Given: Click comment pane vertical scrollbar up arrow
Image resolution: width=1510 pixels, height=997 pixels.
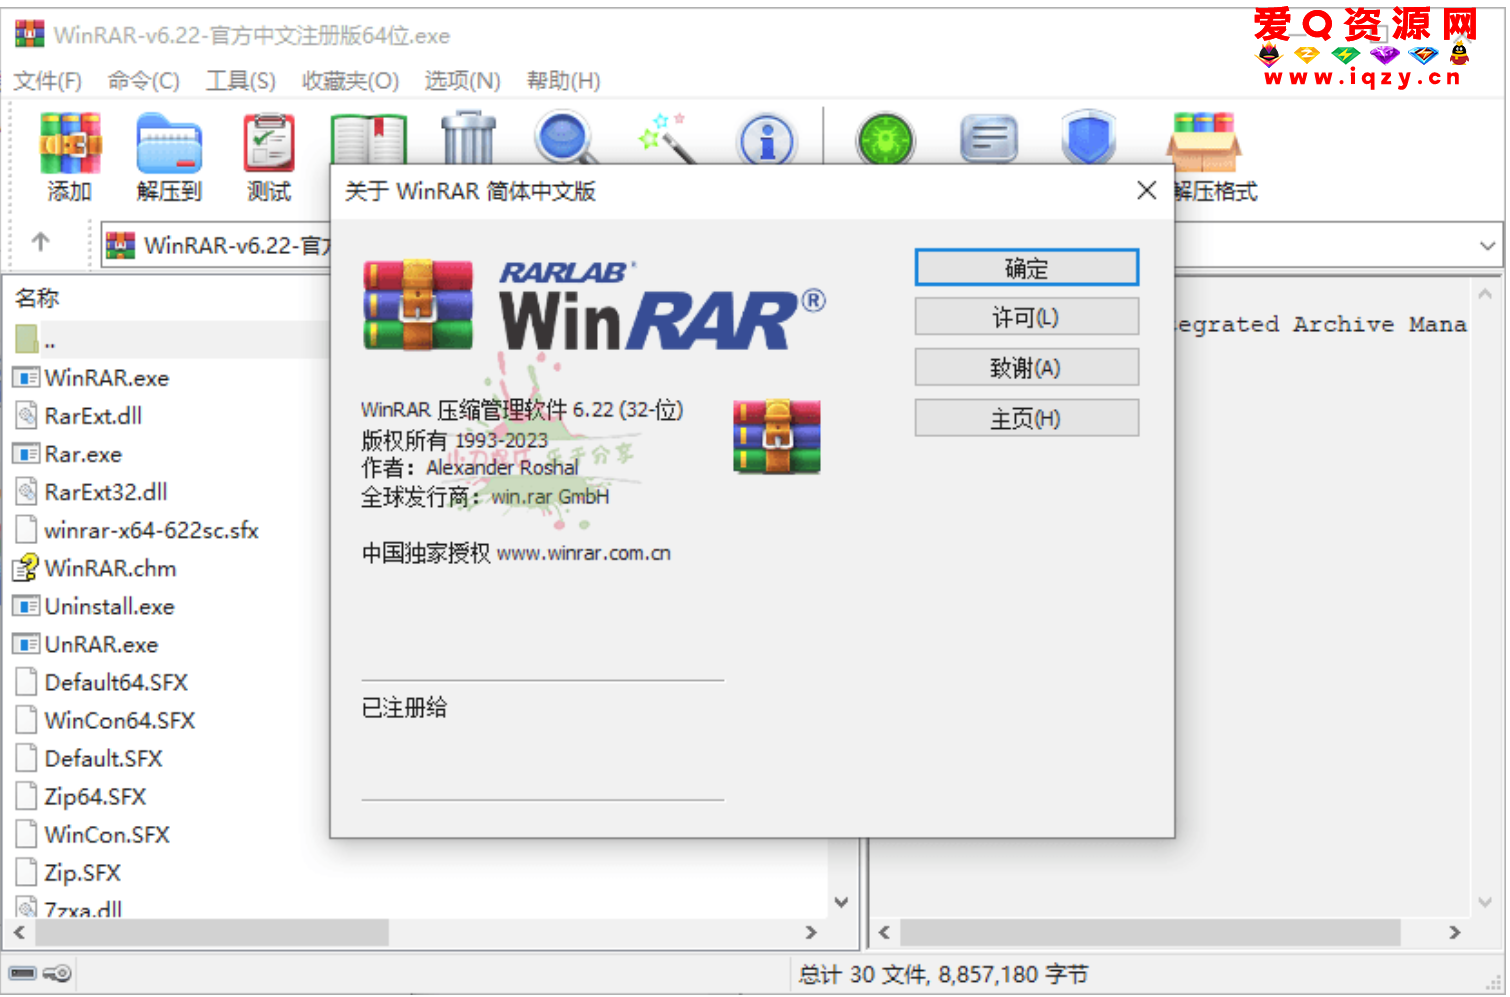Looking at the screenshot, I should tap(1485, 294).
